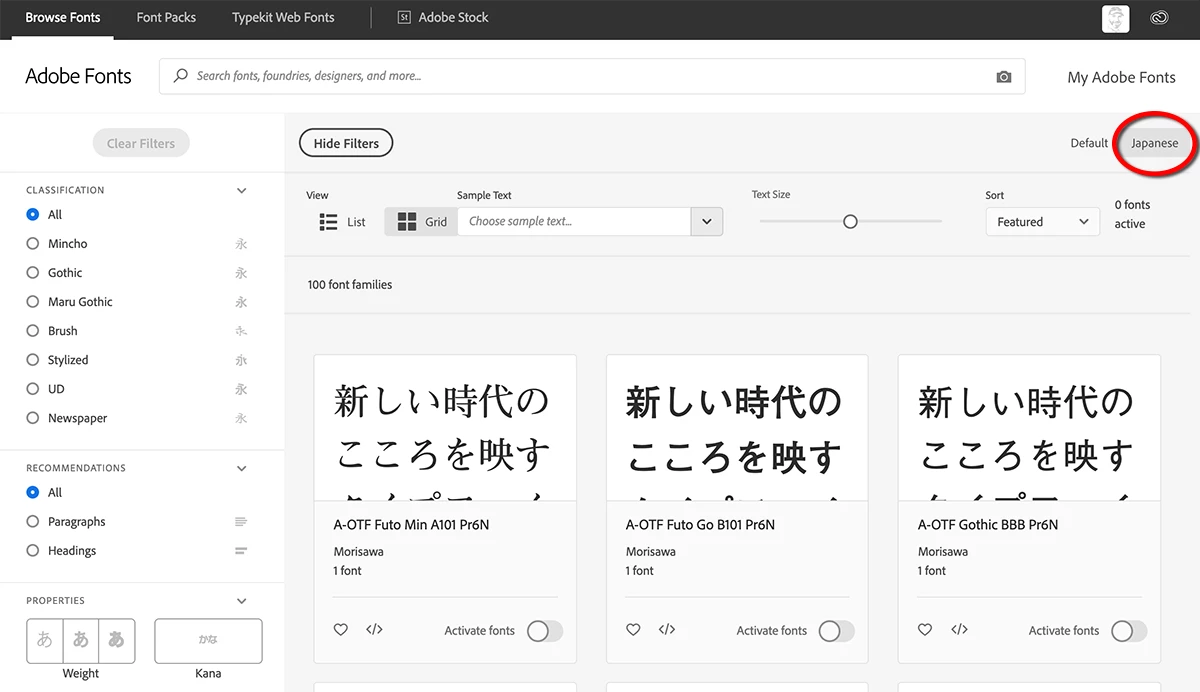The height and width of the screenshot is (692, 1200).
Task: Switch to Japanese language mode
Action: [x=1154, y=143]
